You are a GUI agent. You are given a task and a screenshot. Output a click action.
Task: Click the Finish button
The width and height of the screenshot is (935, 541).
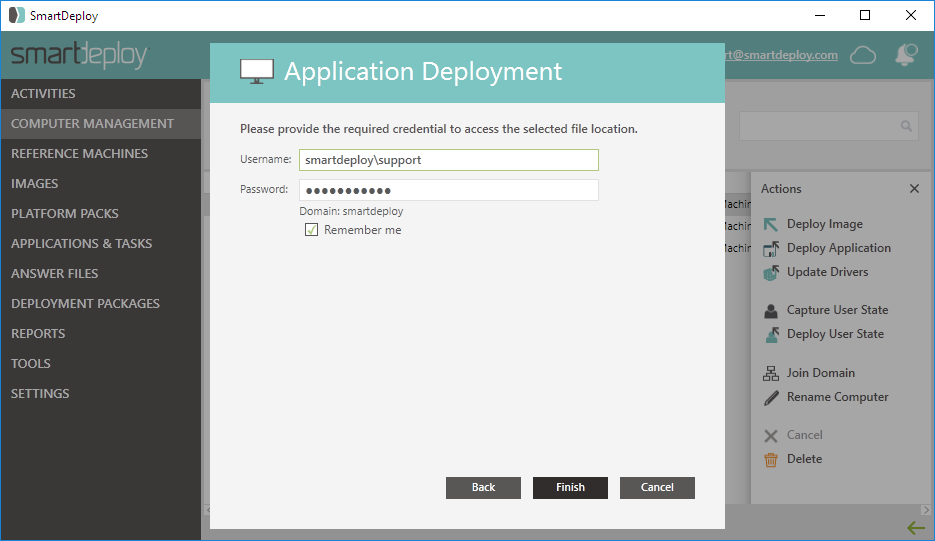(570, 487)
